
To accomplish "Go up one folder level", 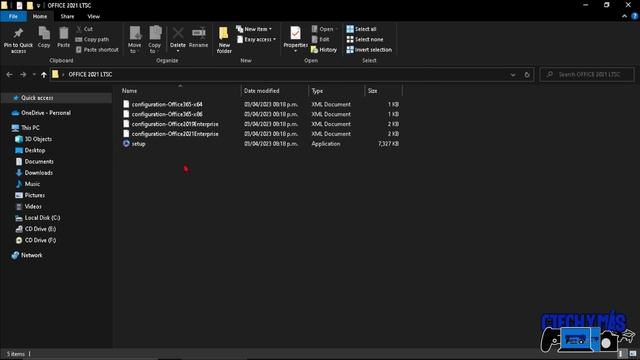I will [44, 75].
